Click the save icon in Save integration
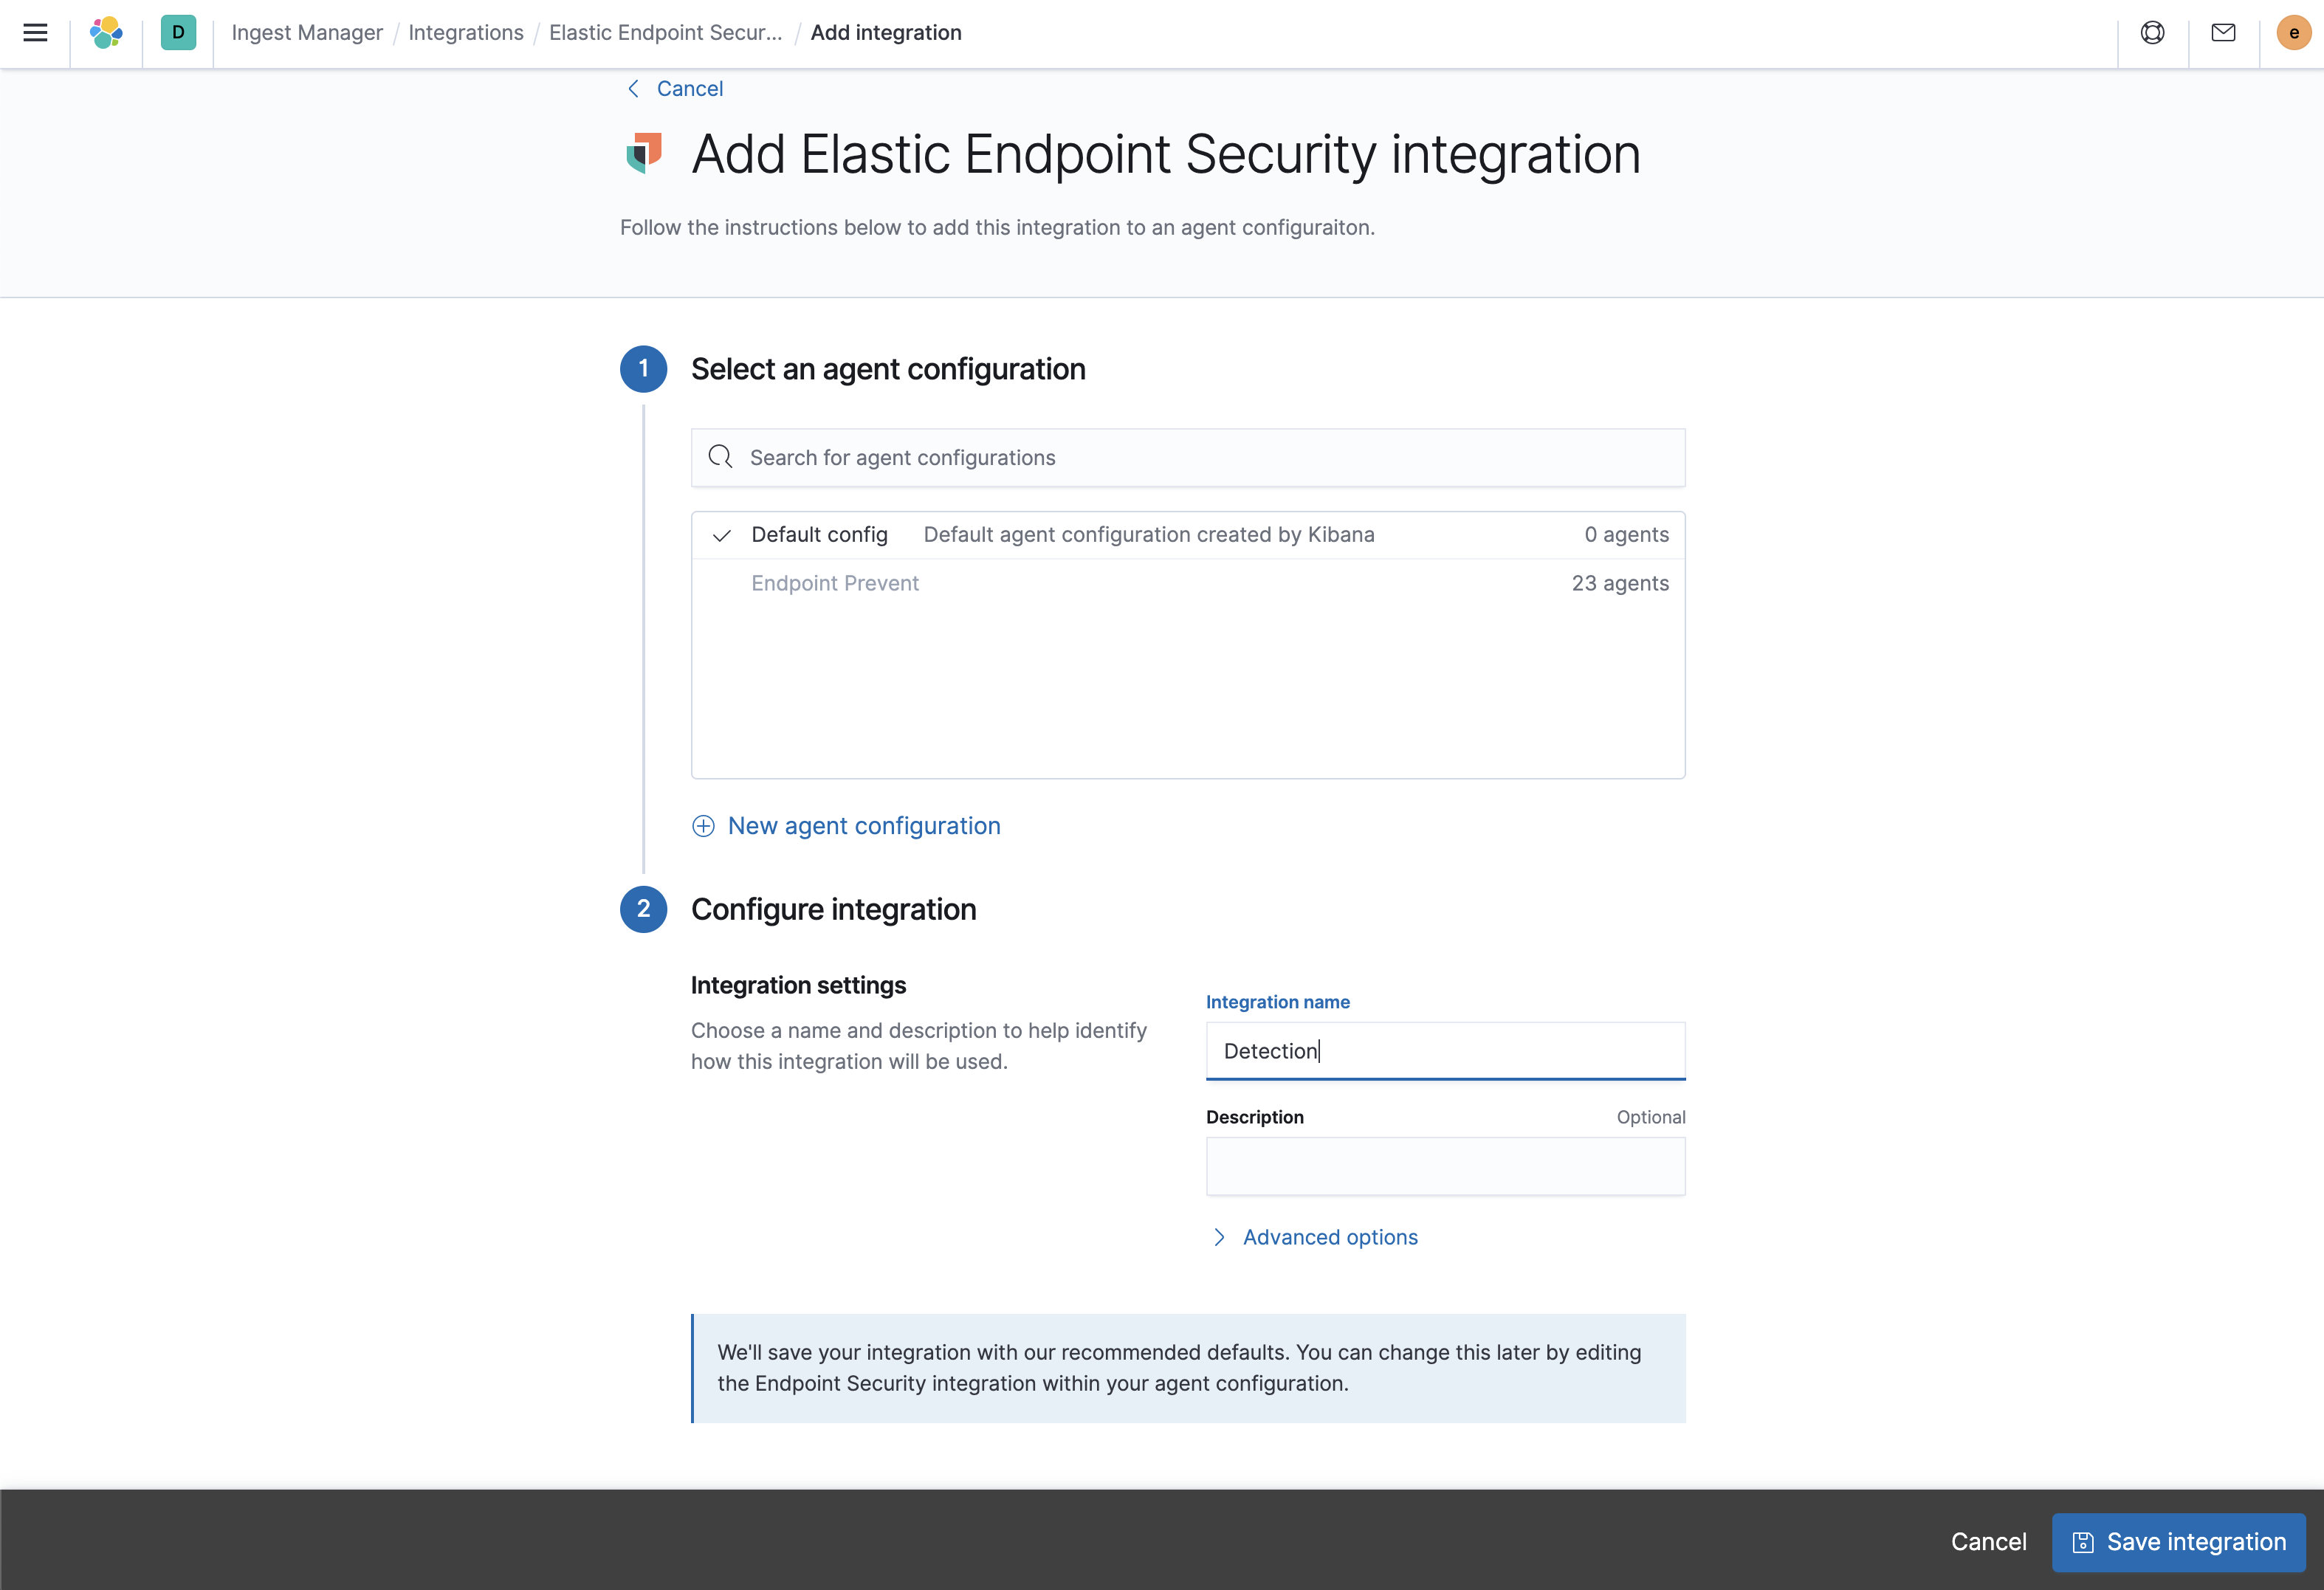The width and height of the screenshot is (2324, 1590). click(x=2083, y=1542)
